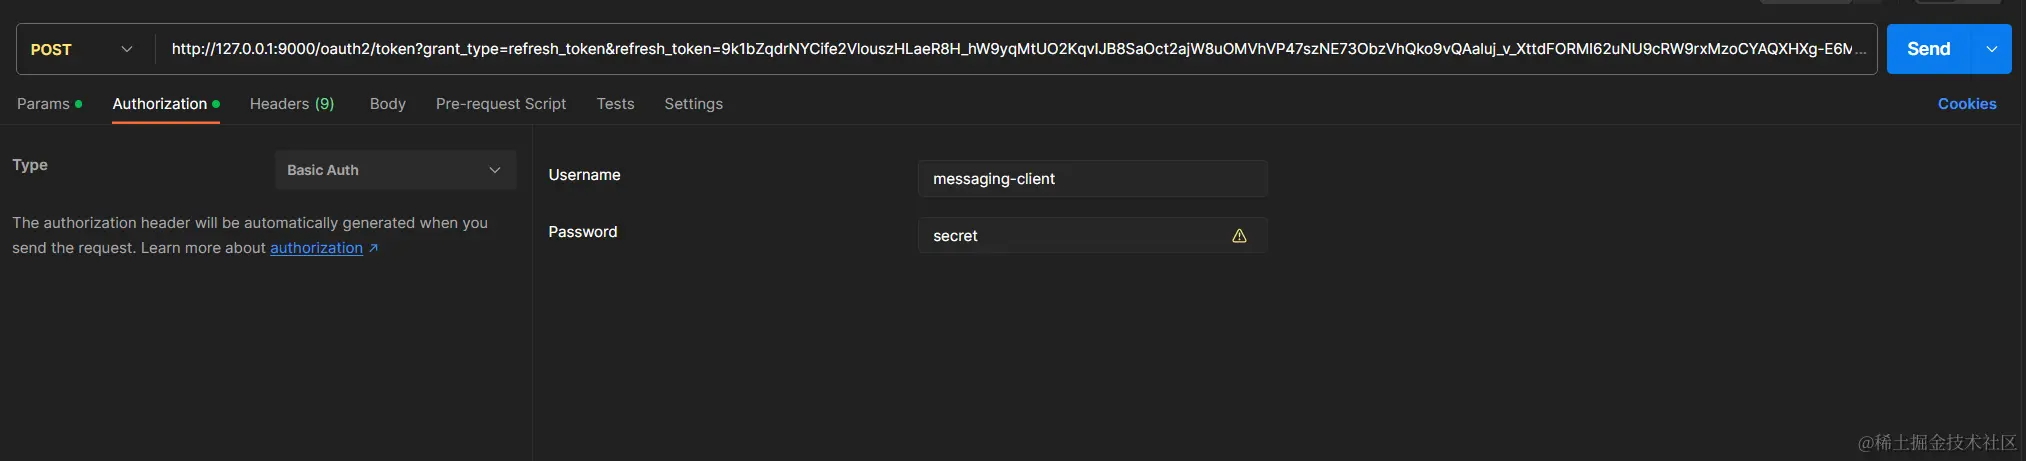The height and width of the screenshot is (461, 2026).
Task: Focus the Username field with messaging-client
Action: click(1090, 179)
